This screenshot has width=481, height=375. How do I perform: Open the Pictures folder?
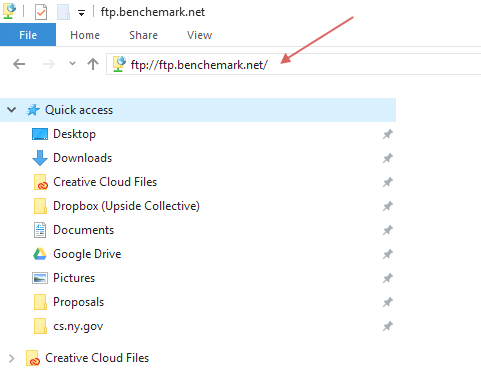pos(74,278)
